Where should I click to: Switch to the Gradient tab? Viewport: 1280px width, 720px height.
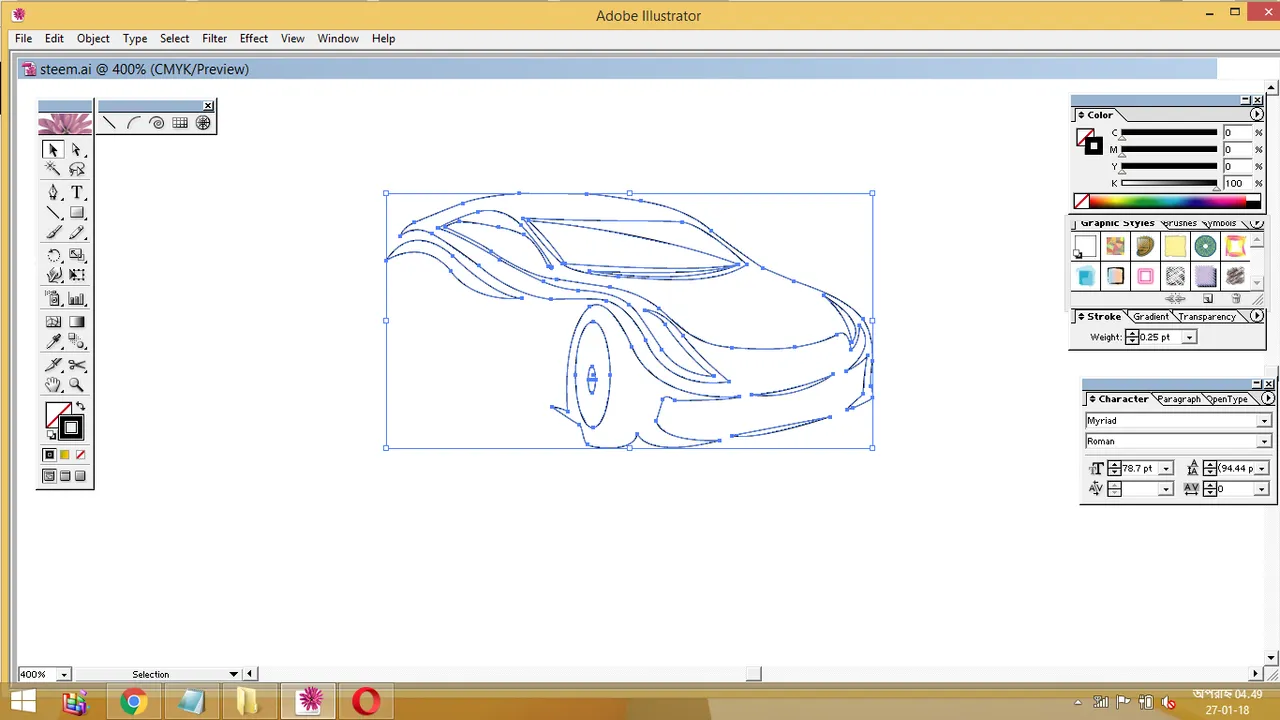(1150, 317)
